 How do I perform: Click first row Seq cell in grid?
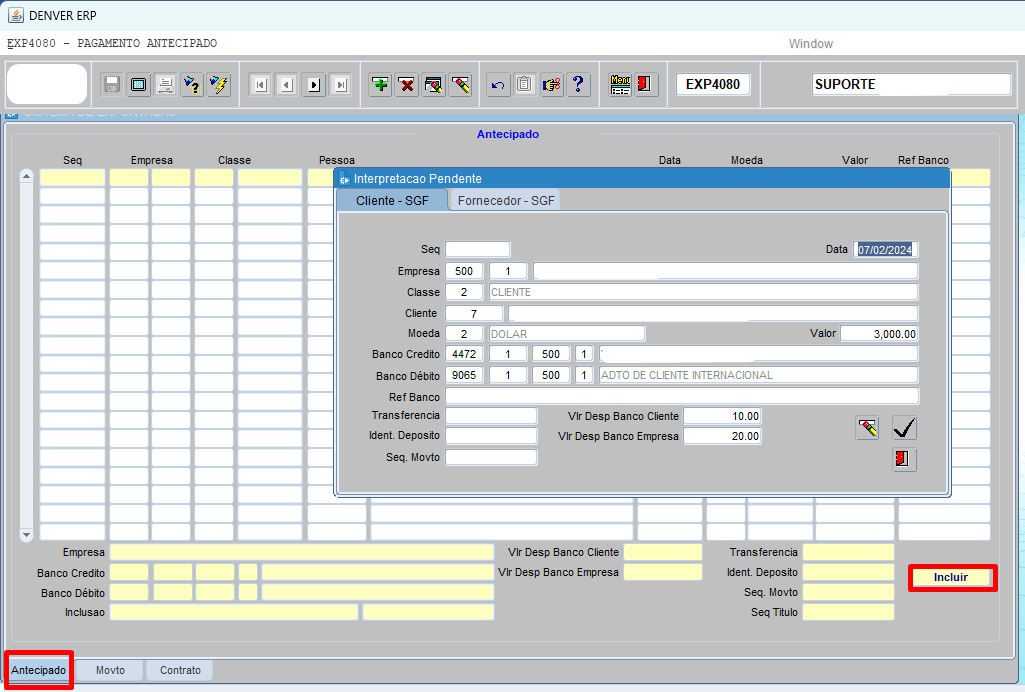click(73, 178)
